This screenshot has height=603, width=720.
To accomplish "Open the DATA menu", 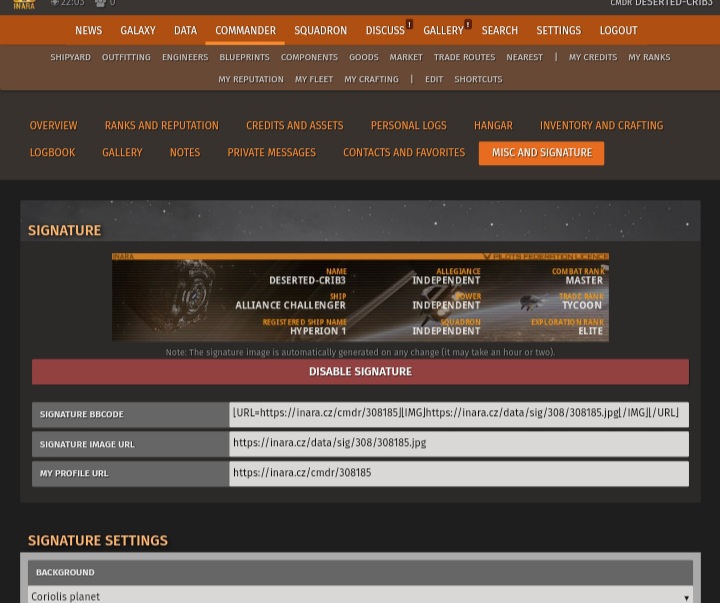I will point(186,30).
